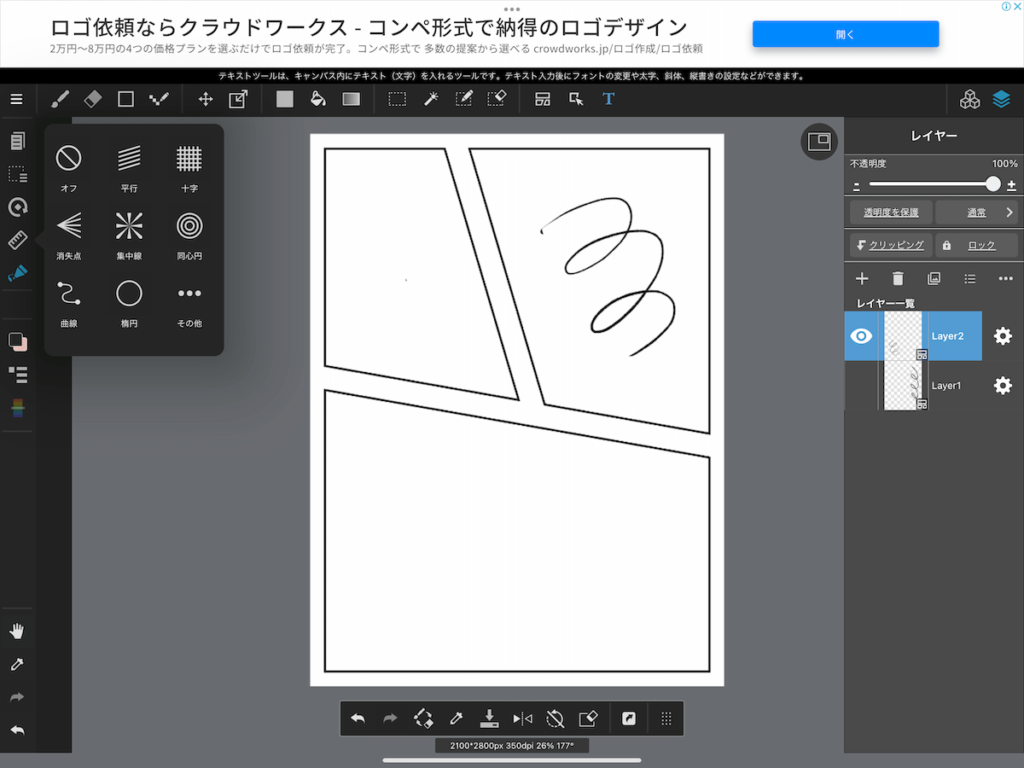
Task: Click the trash icon to delete the layer
Action: [x=898, y=279]
